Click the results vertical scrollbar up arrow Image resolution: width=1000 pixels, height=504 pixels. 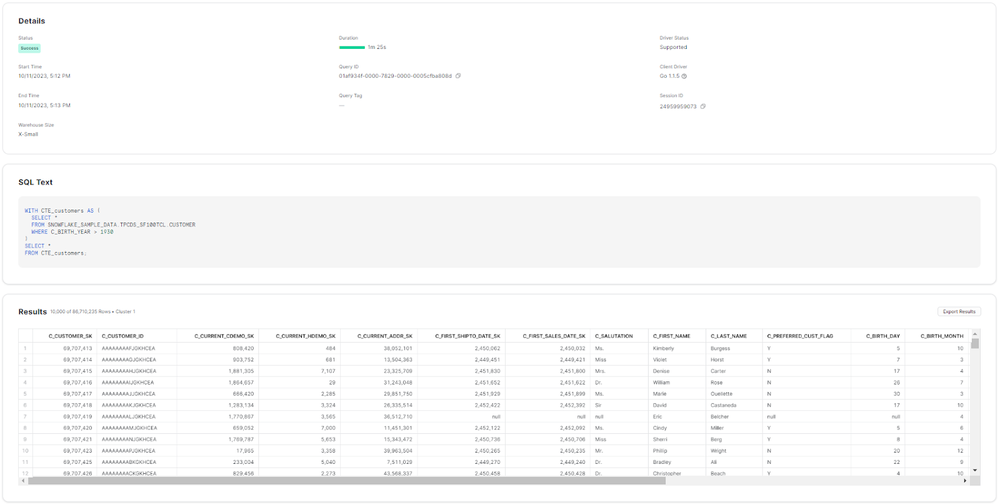coord(975,336)
